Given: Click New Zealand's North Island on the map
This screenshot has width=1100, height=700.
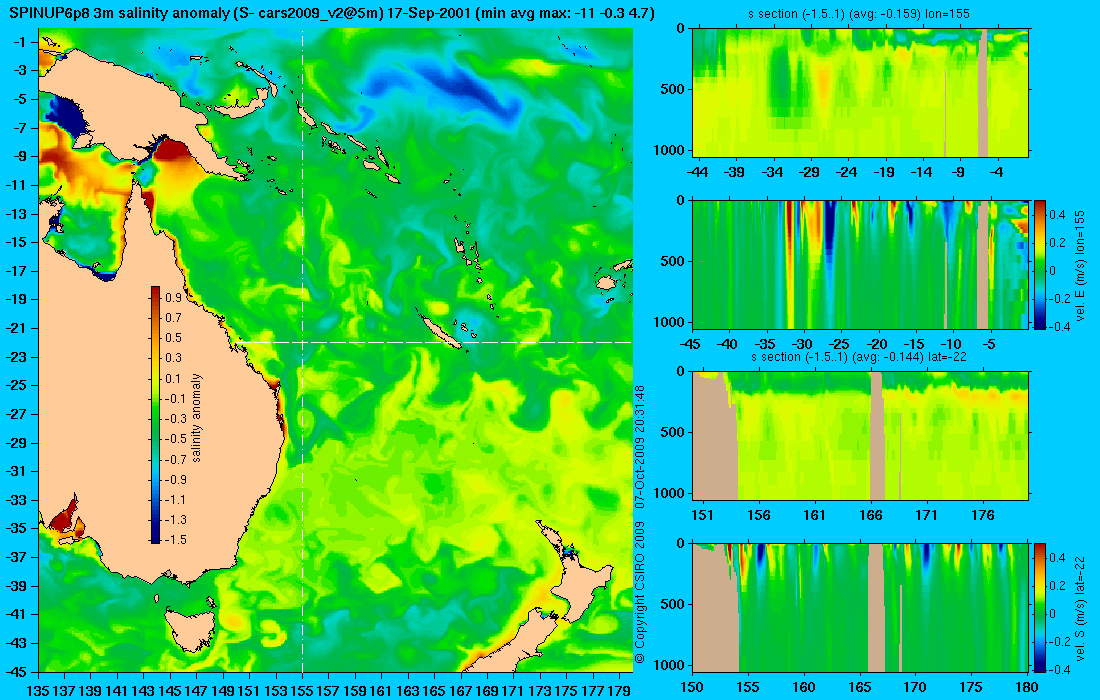Looking at the screenshot, I should 577,575.
